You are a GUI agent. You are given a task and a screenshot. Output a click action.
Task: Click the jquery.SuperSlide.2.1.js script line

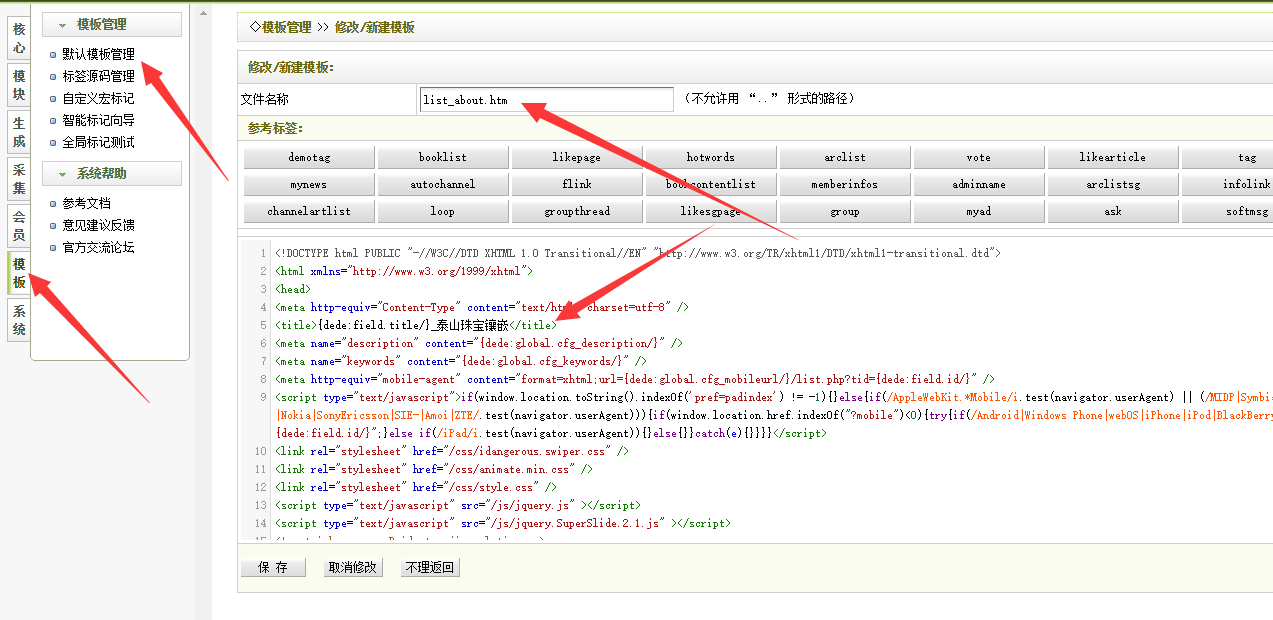503,523
